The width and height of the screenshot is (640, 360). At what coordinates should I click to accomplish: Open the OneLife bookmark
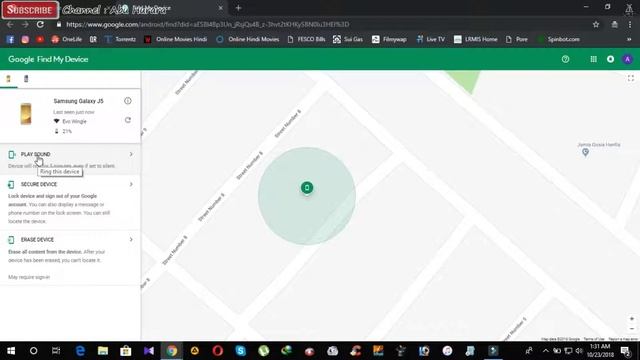pos(67,39)
